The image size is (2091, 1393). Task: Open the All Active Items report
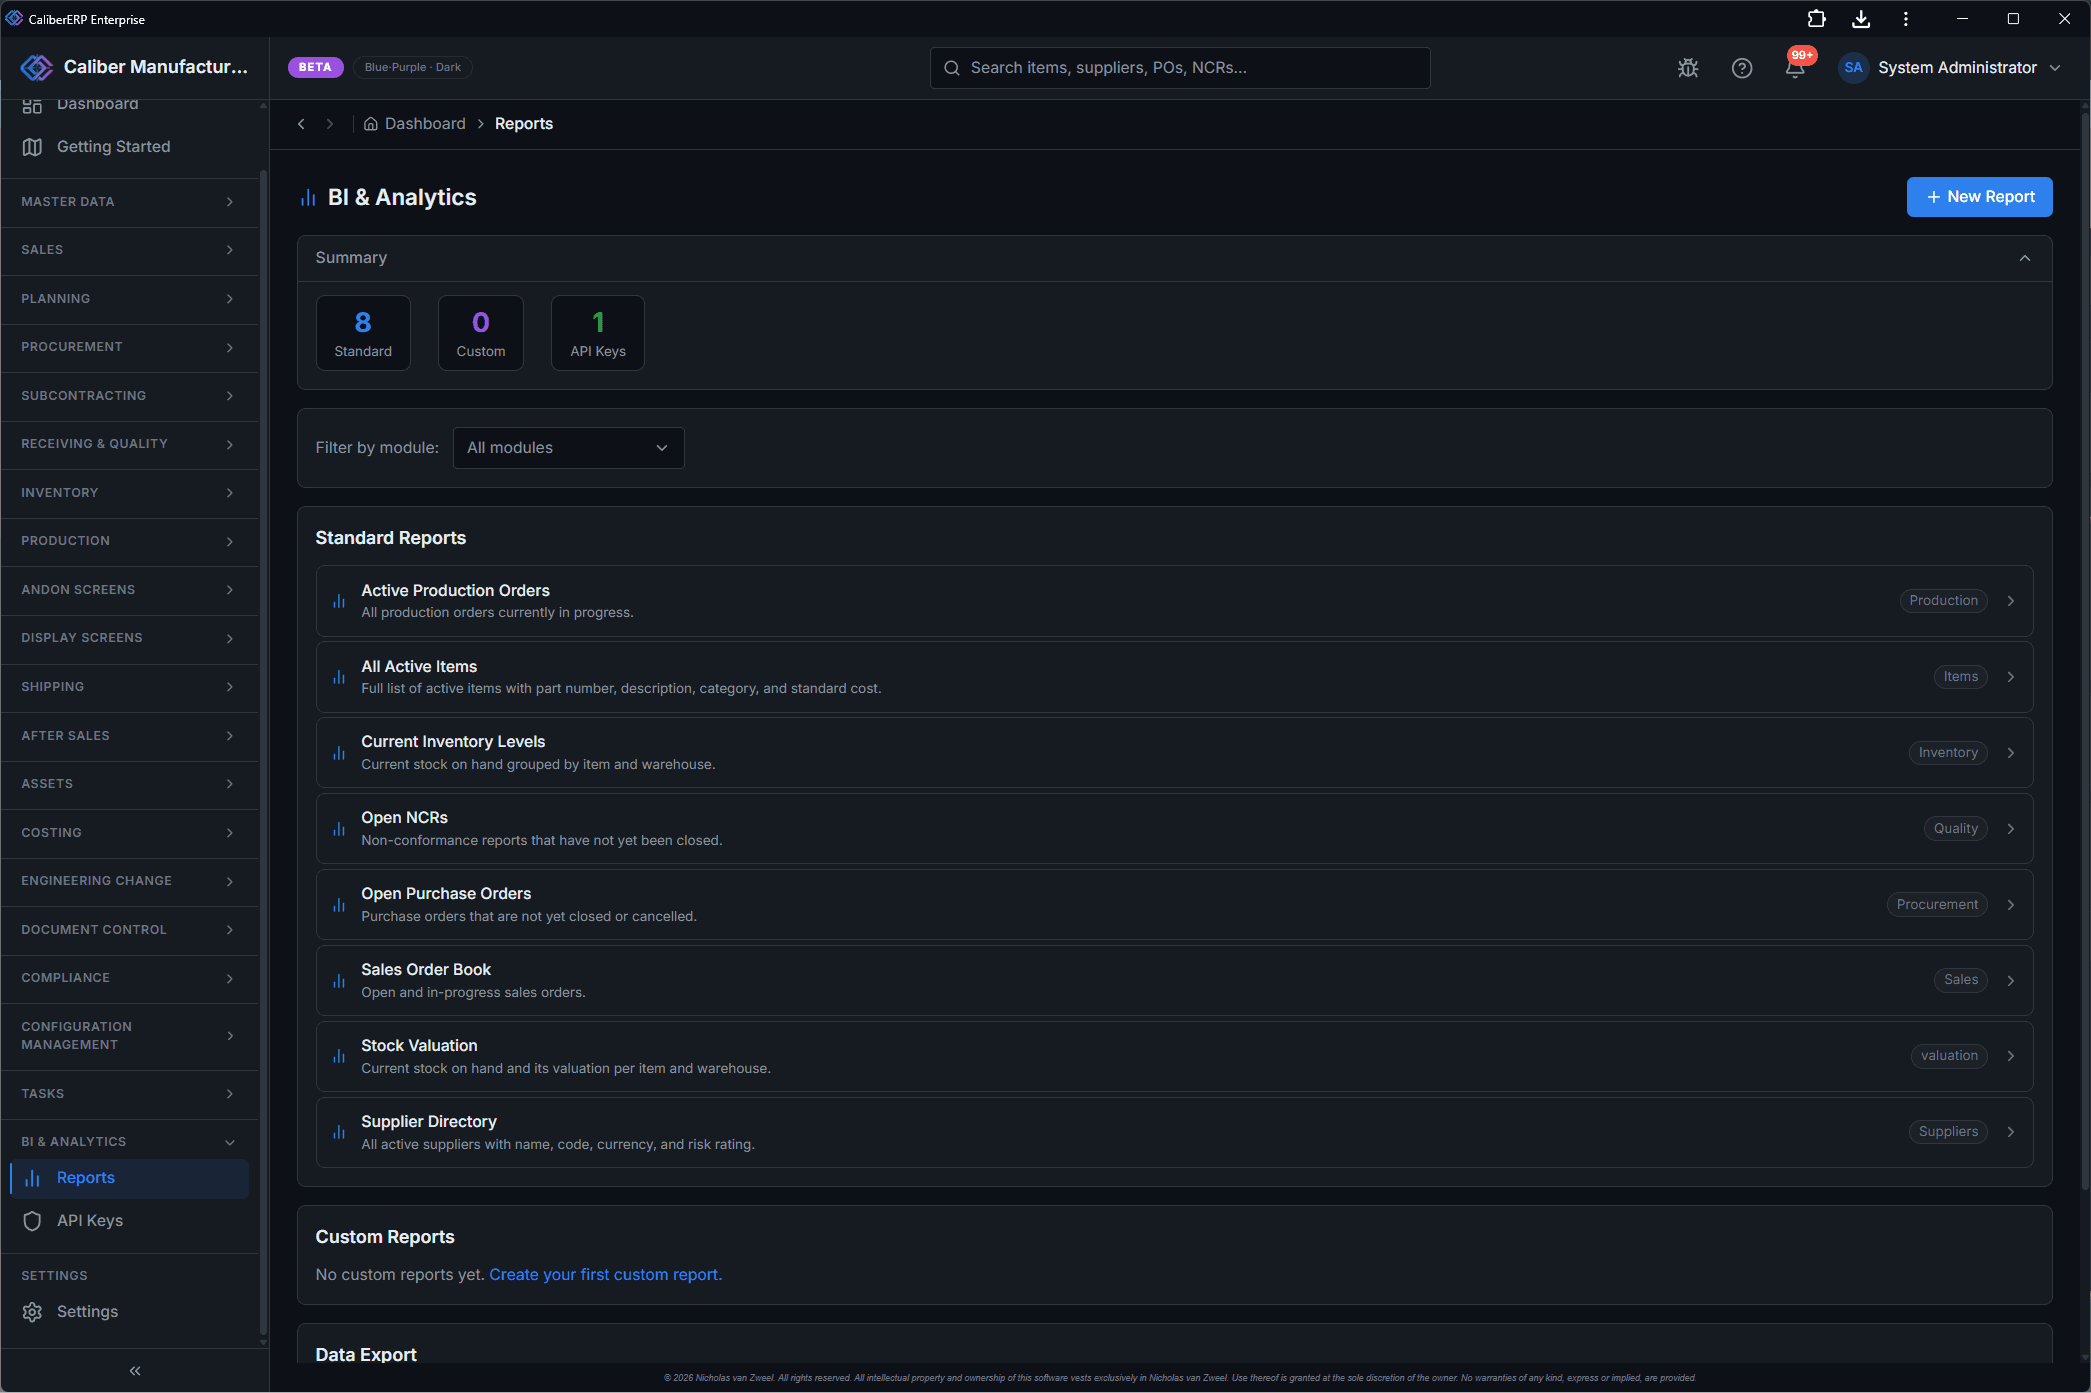click(x=1174, y=677)
